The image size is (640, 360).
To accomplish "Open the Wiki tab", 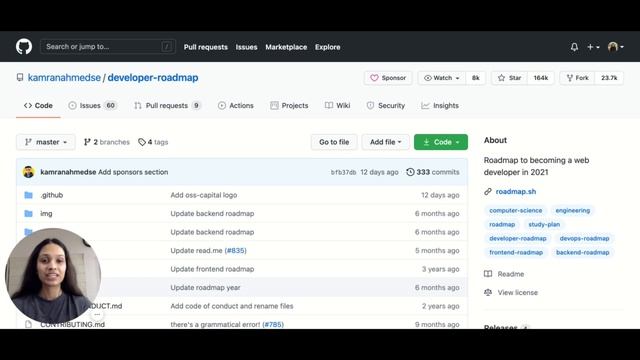I will pyautogui.click(x=338, y=105).
